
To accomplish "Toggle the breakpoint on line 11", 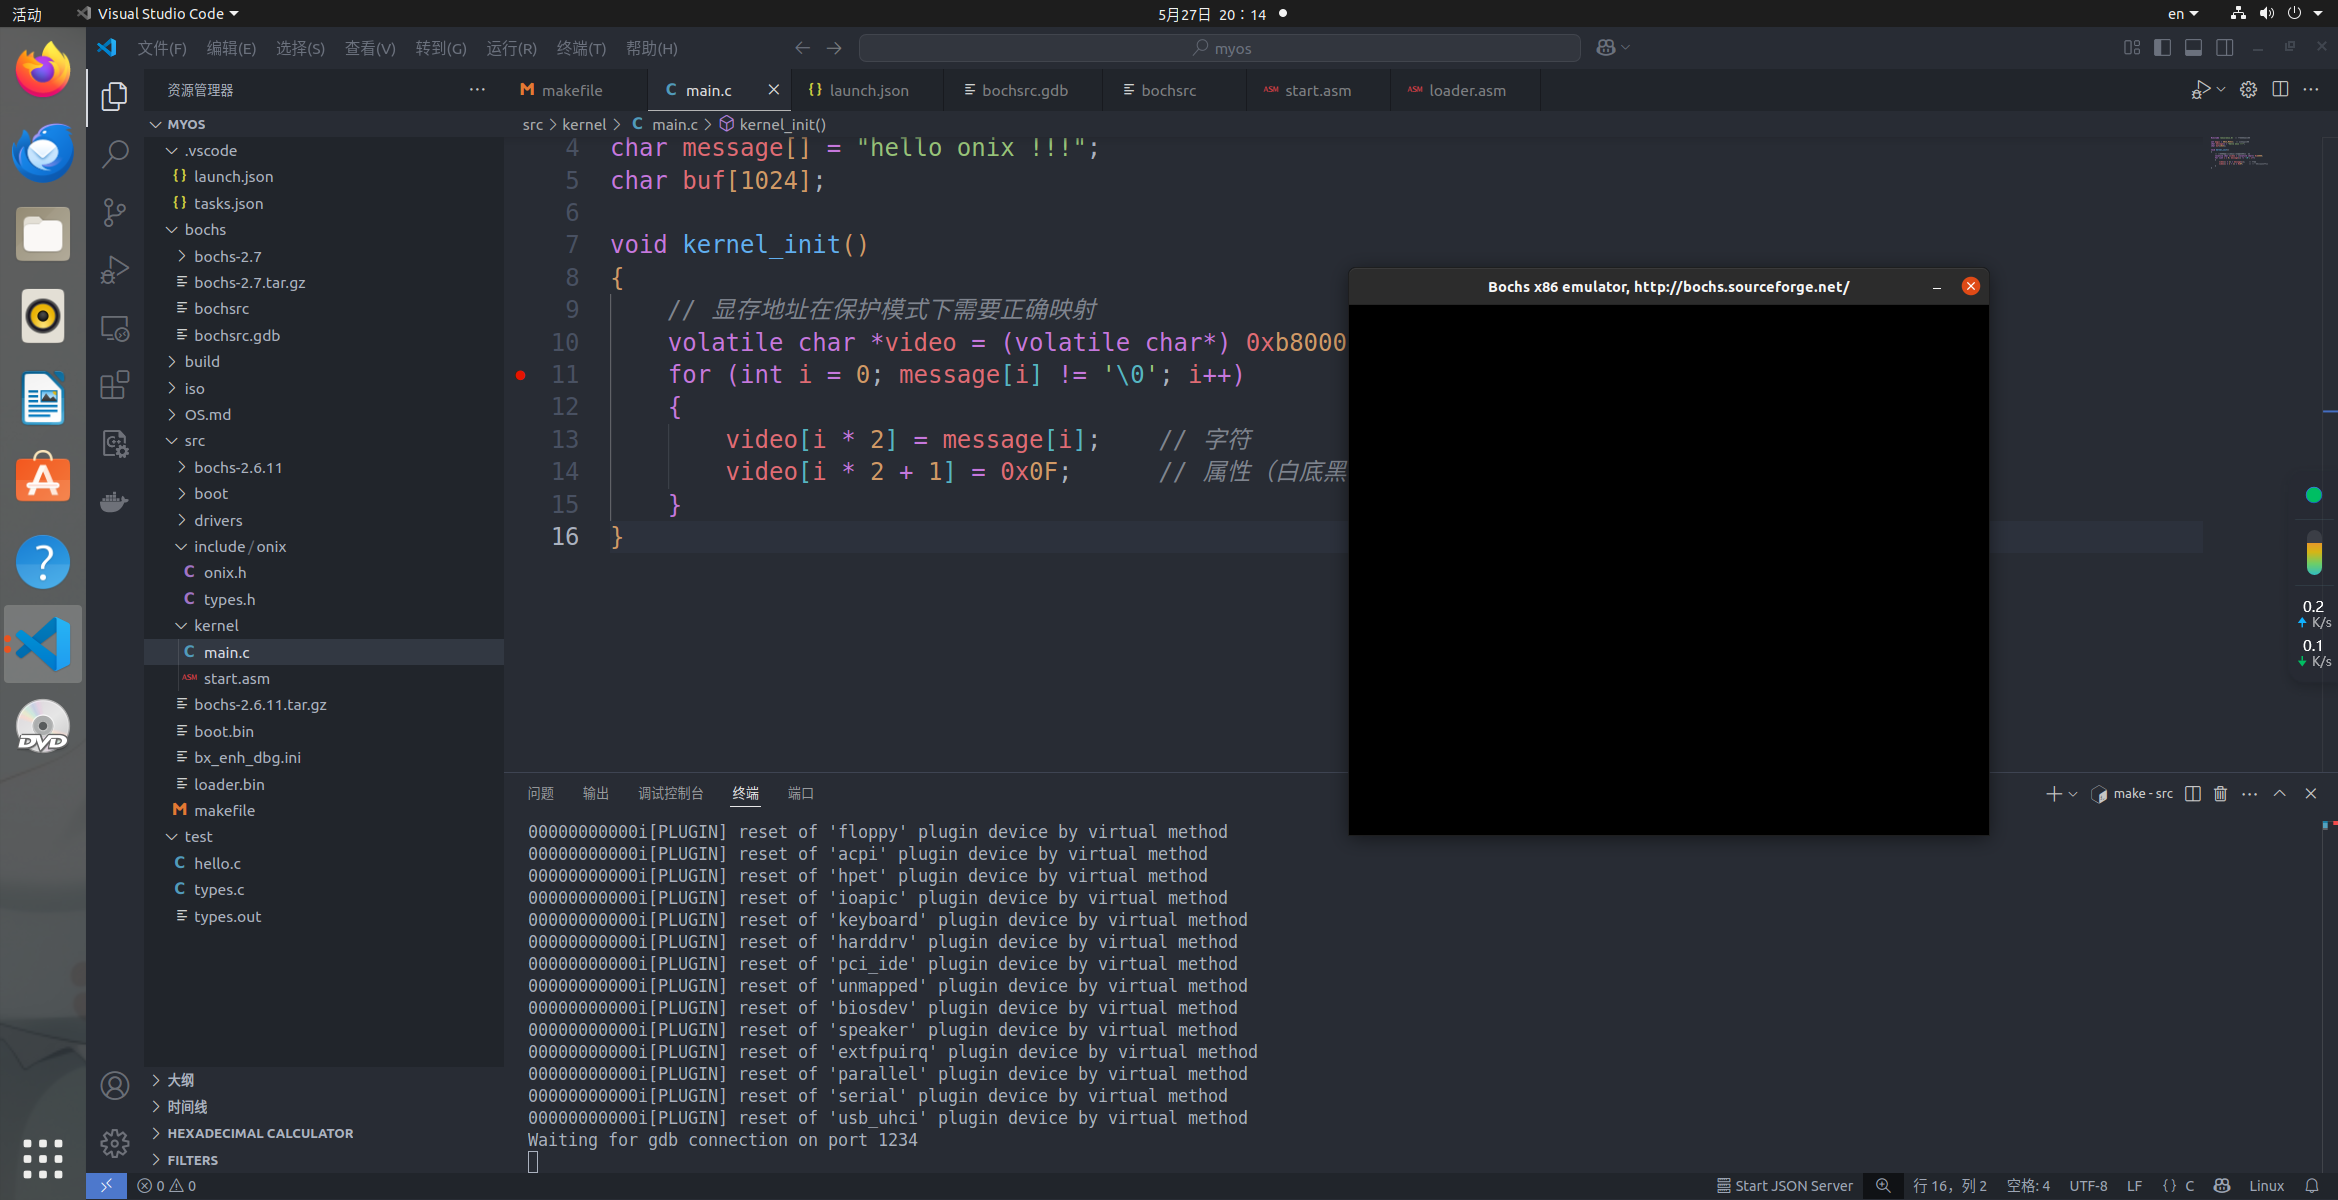I will coord(521,375).
